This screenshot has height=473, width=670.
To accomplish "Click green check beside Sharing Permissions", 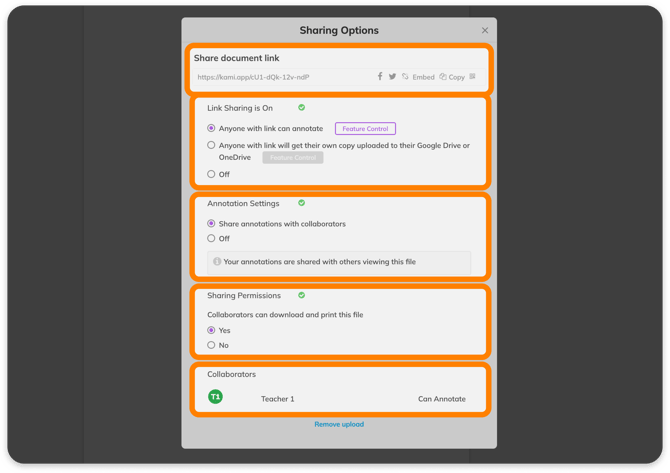I will click(x=302, y=295).
